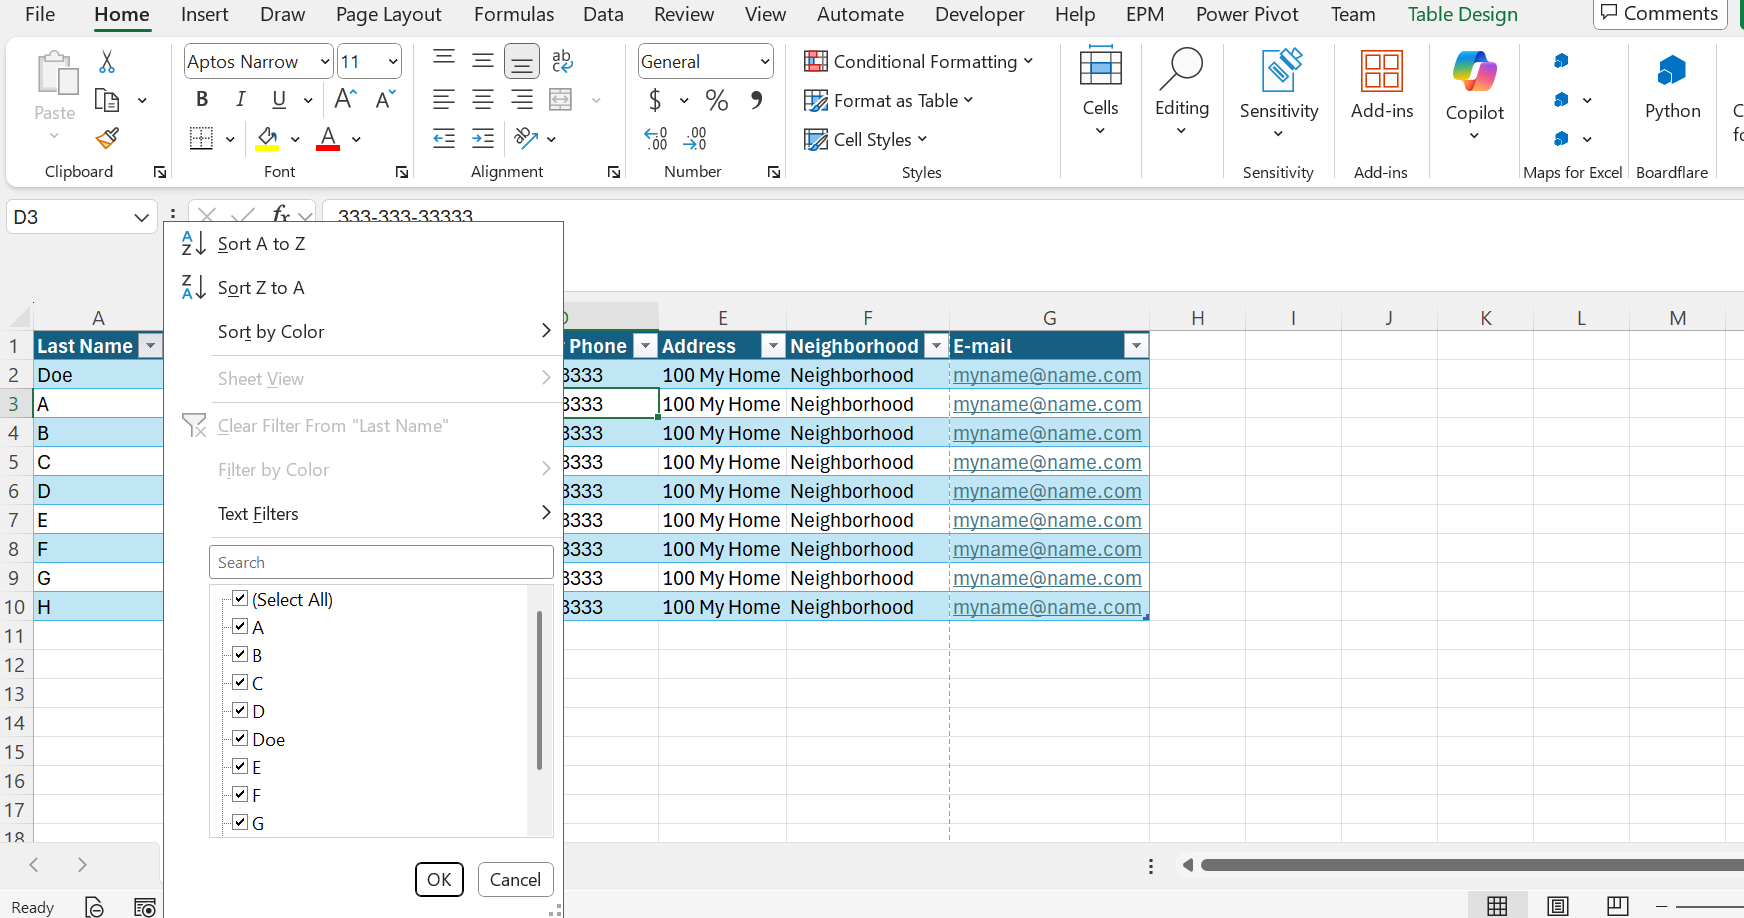1744x918 pixels.
Task: Uncheck the Doe filter entry
Action: 240,738
